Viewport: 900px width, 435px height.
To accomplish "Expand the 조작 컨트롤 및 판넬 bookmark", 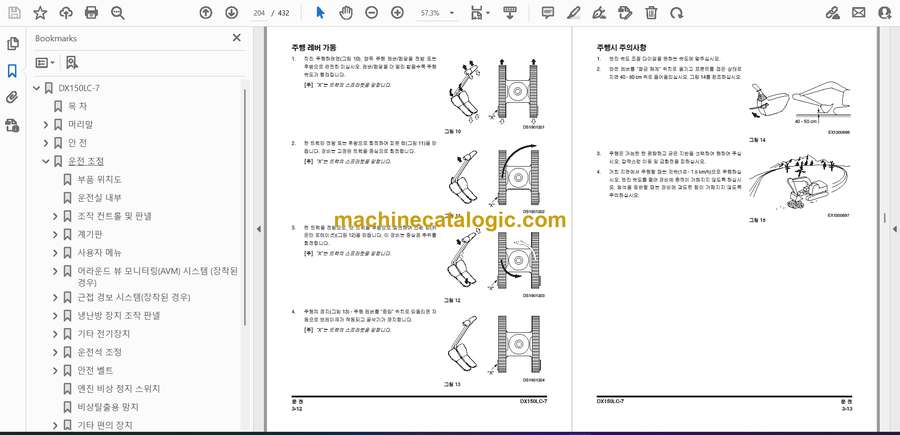I will [55, 216].
